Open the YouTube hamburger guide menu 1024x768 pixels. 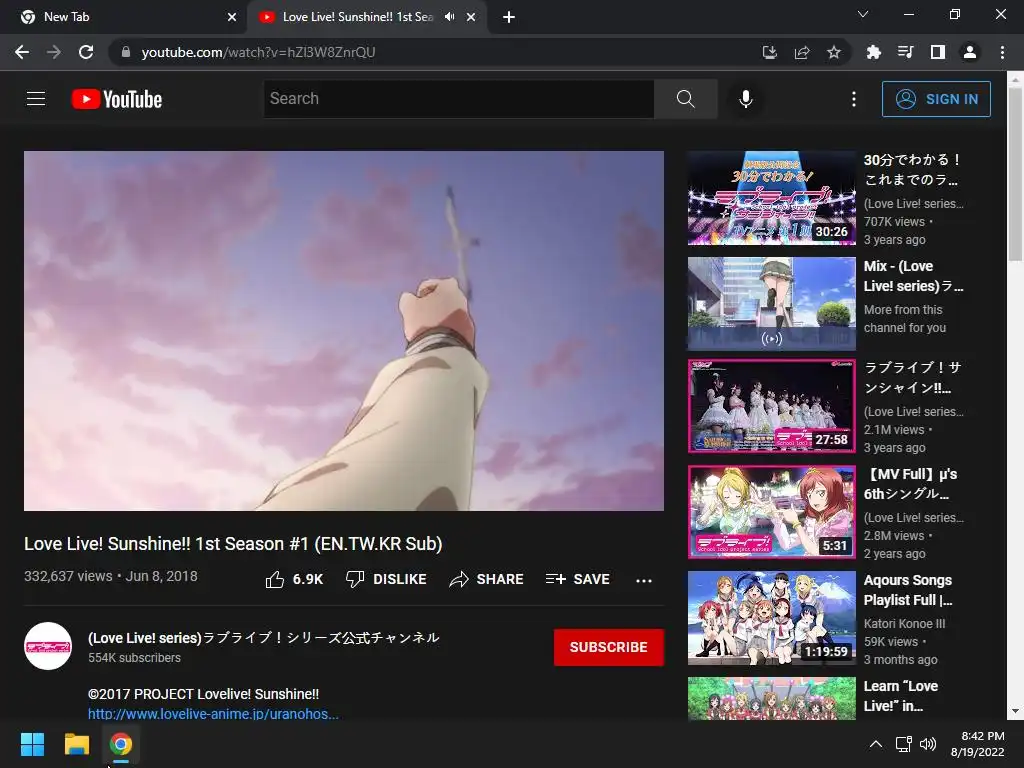pos(36,99)
